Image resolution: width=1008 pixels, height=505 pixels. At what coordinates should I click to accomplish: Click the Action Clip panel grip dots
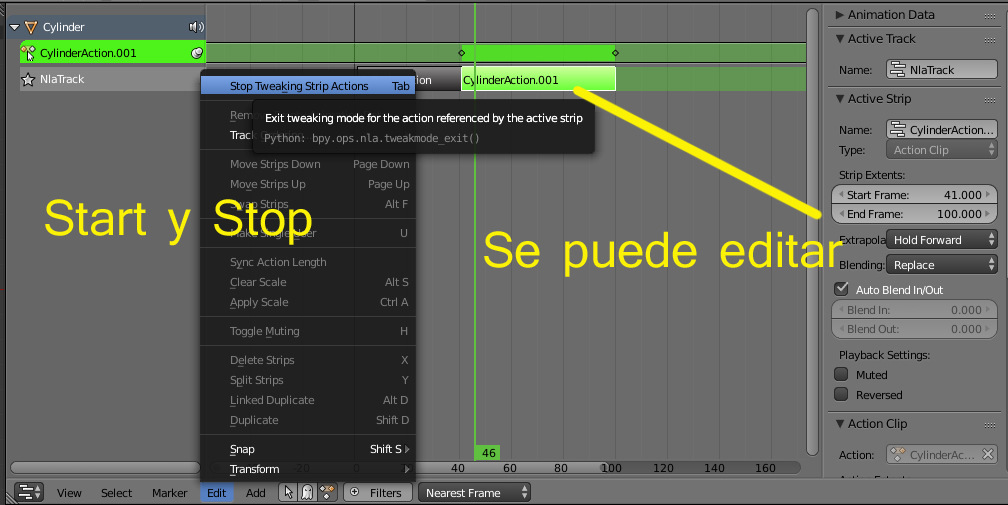(x=990, y=425)
